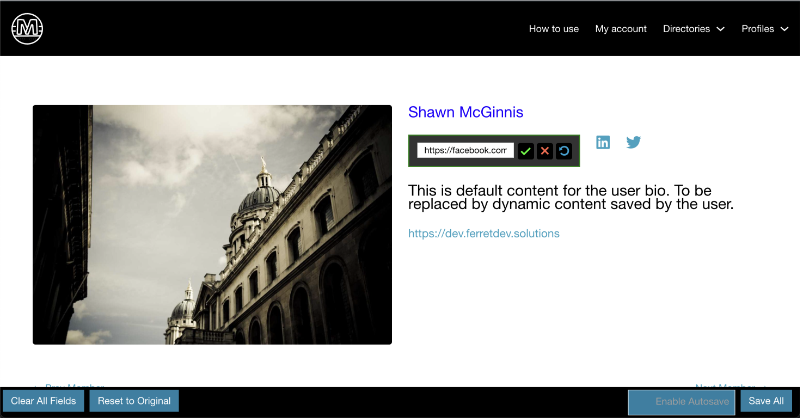Go to My account
Screen dimensions: 800x418
coord(620,29)
